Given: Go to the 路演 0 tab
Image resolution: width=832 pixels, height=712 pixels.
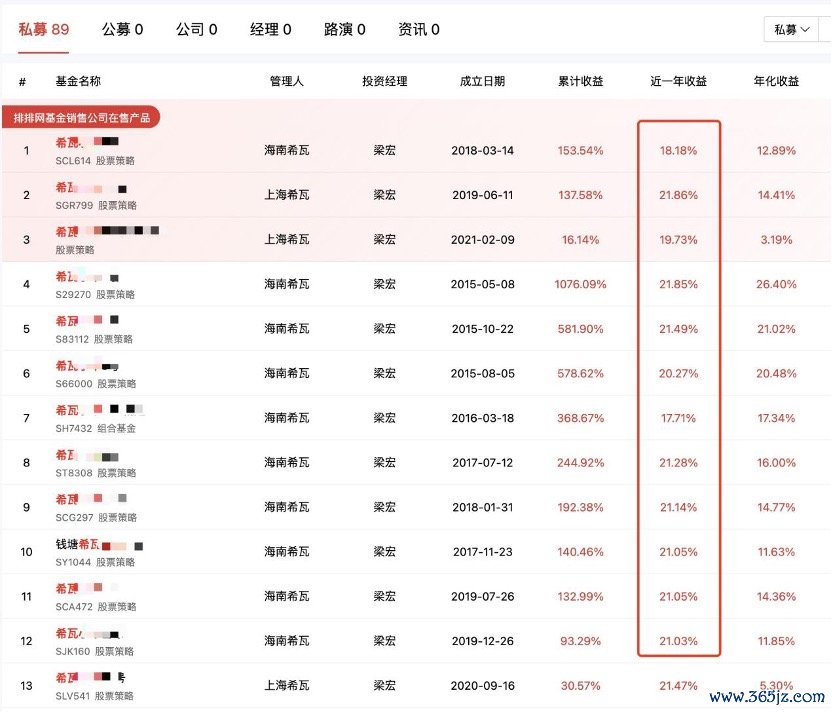Looking at the screenshot, I should tap(344, 30).
